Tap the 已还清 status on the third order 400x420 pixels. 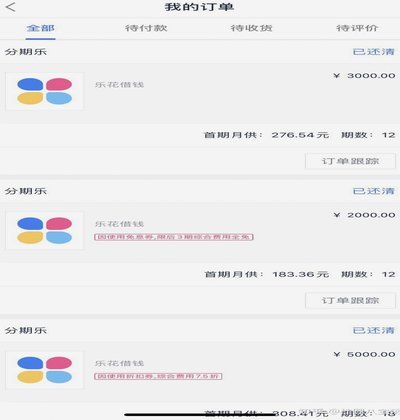click(374, 331)
